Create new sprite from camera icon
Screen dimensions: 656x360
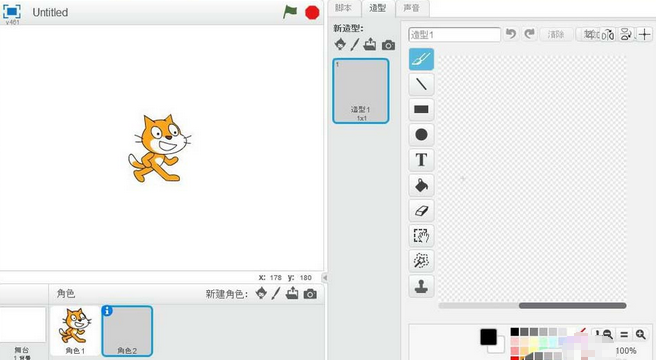click(x=310, y=294)
